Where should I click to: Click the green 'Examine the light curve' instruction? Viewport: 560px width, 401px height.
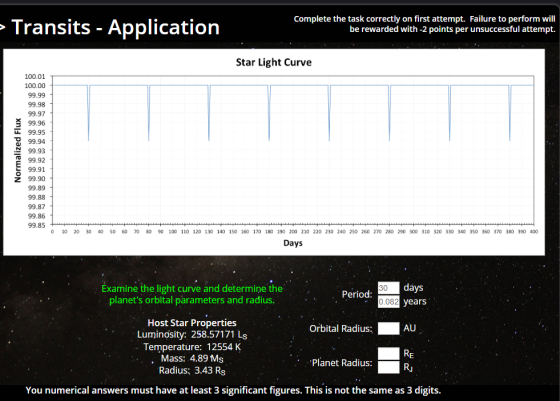click(x=192, y=294)
